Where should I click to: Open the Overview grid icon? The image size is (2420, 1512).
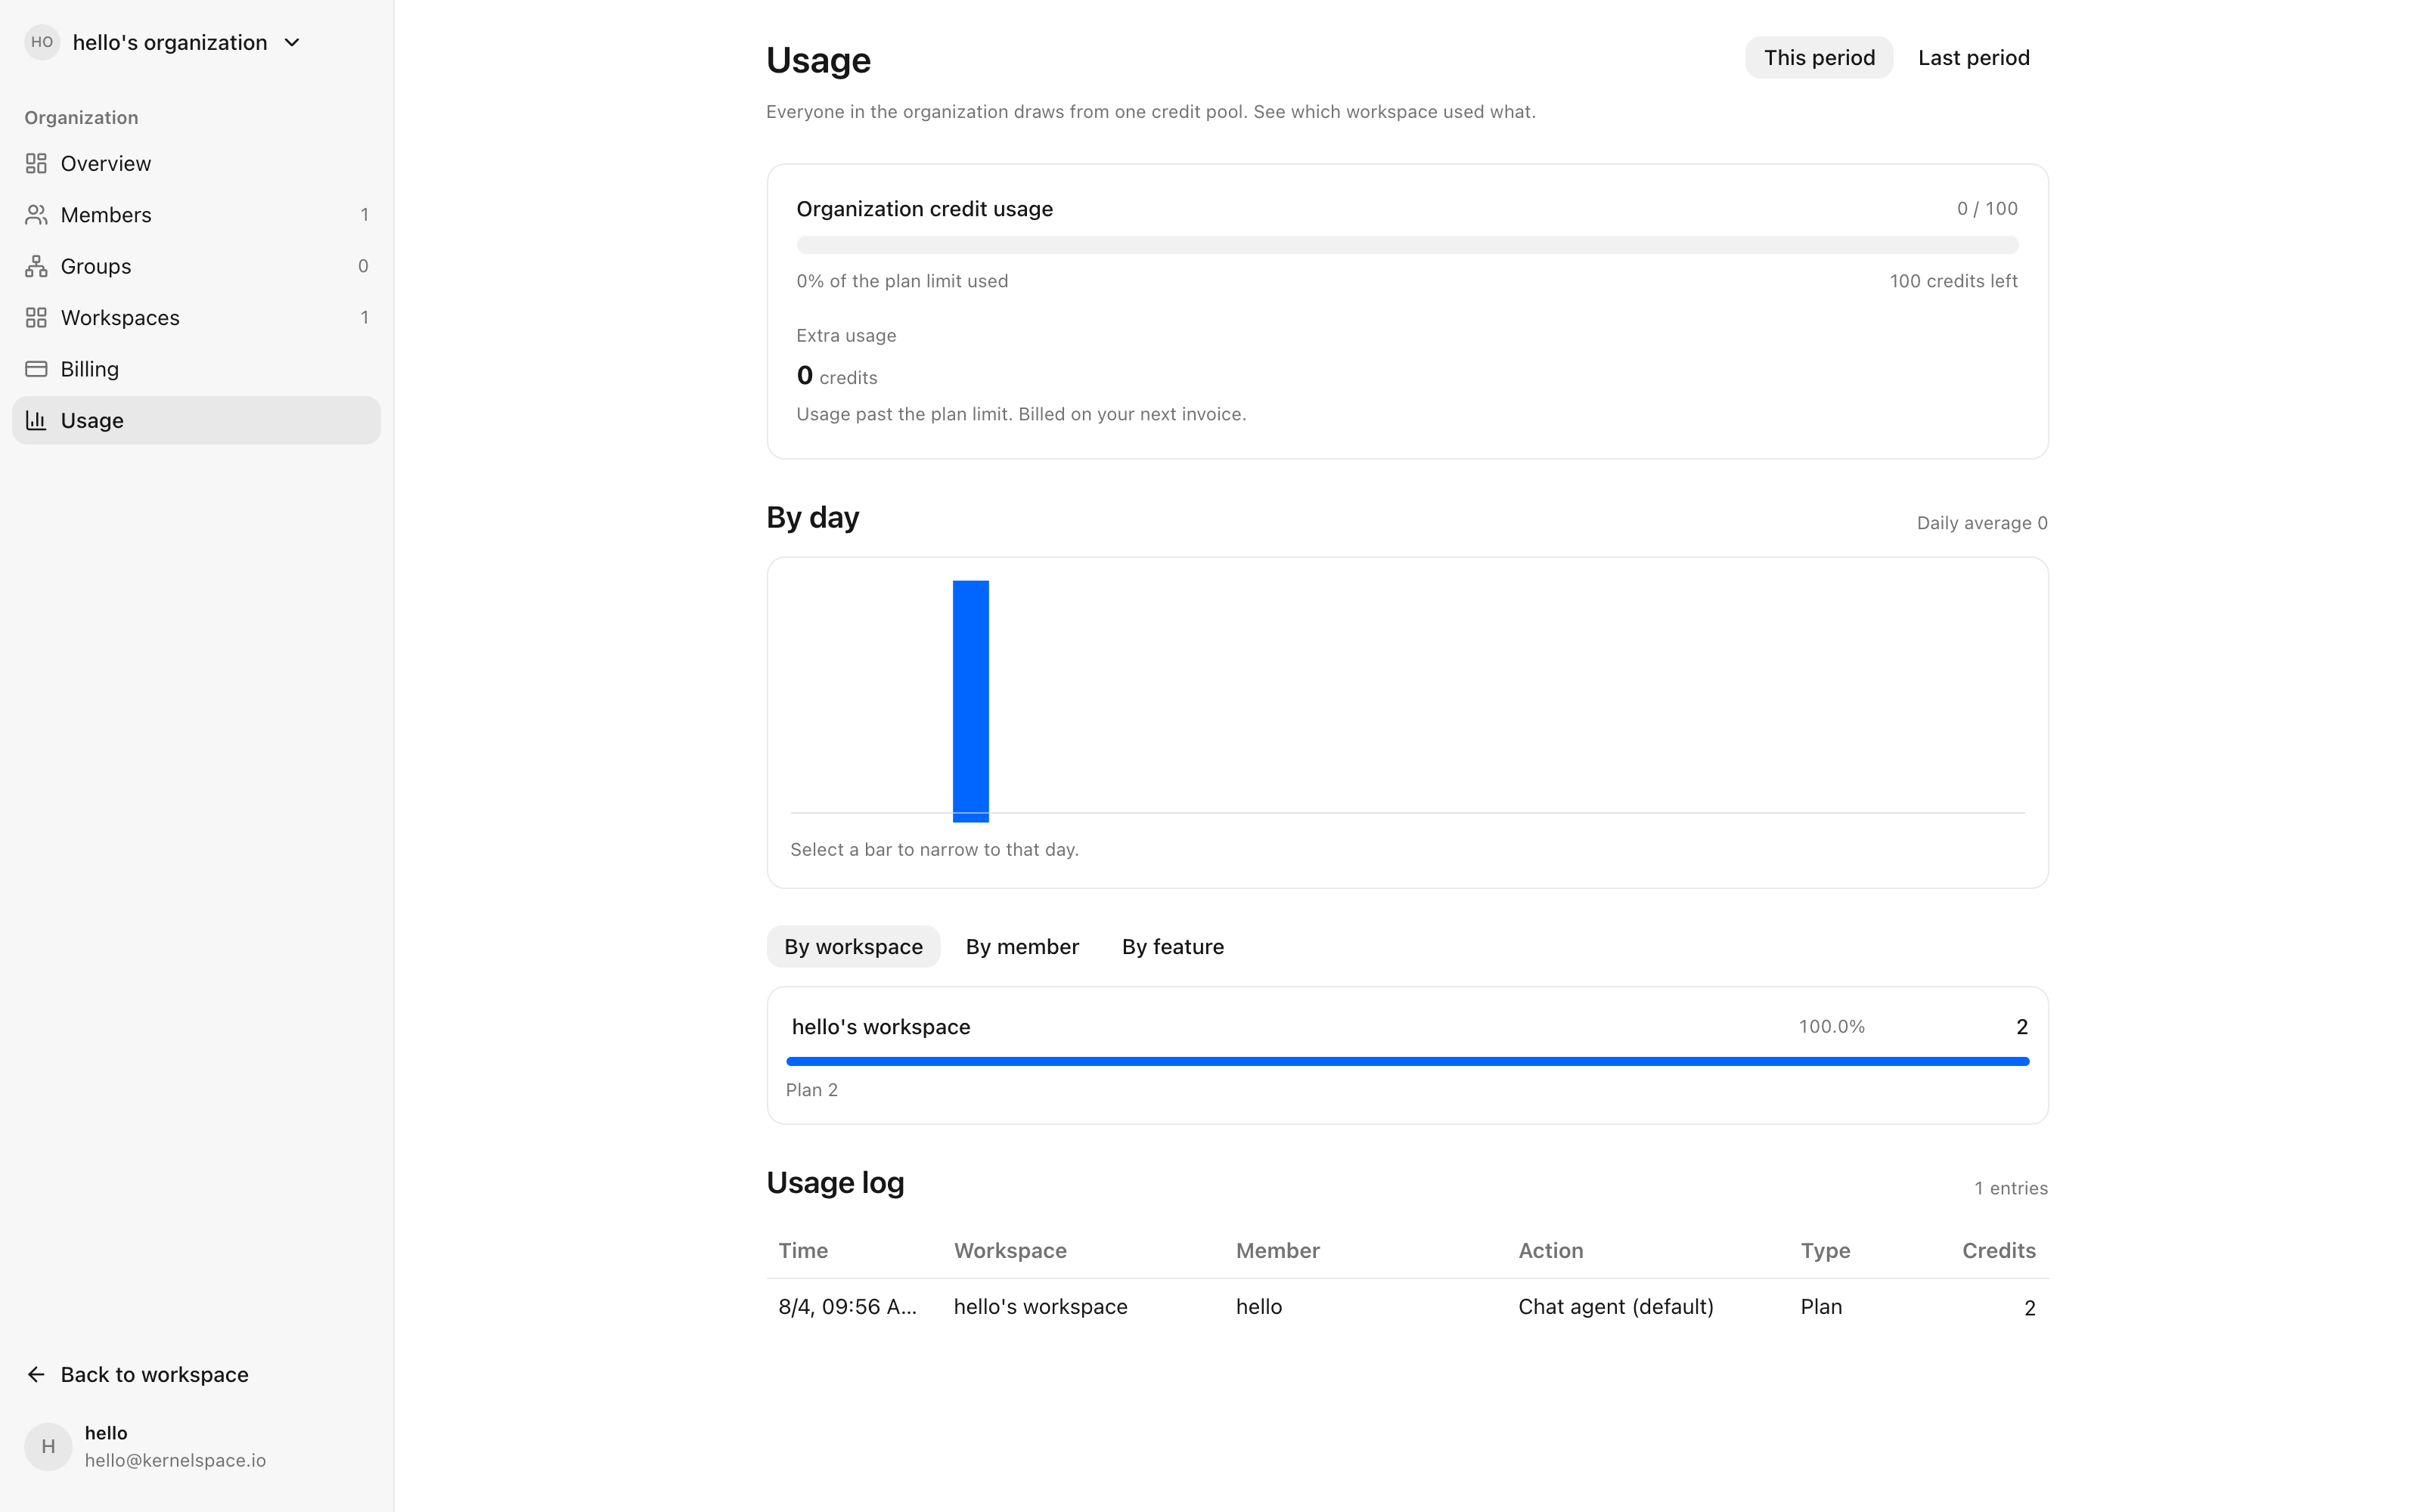[x=36, y=163]
